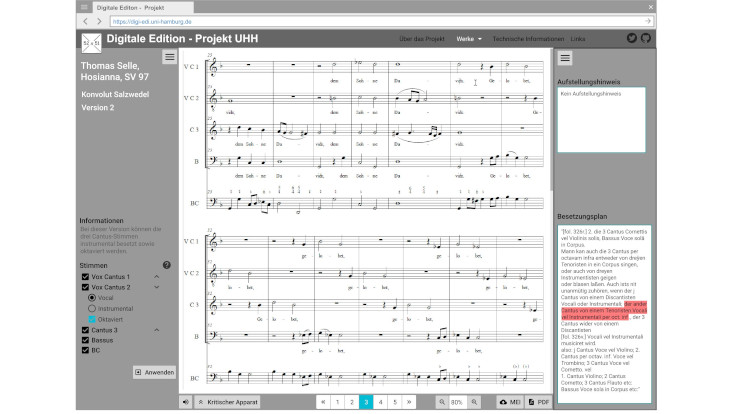The image size is (733, 414).
Task: Navigate browser forward arrow
Action: (99, 21)
